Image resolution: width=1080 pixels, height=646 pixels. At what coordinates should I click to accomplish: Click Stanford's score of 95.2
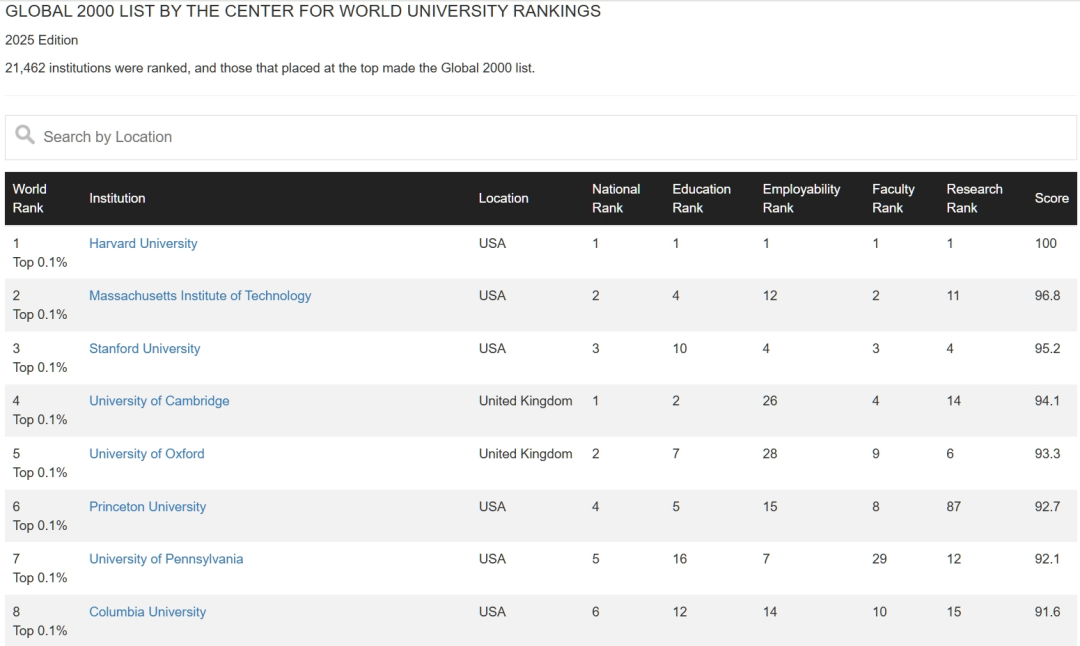point(1047,348)
